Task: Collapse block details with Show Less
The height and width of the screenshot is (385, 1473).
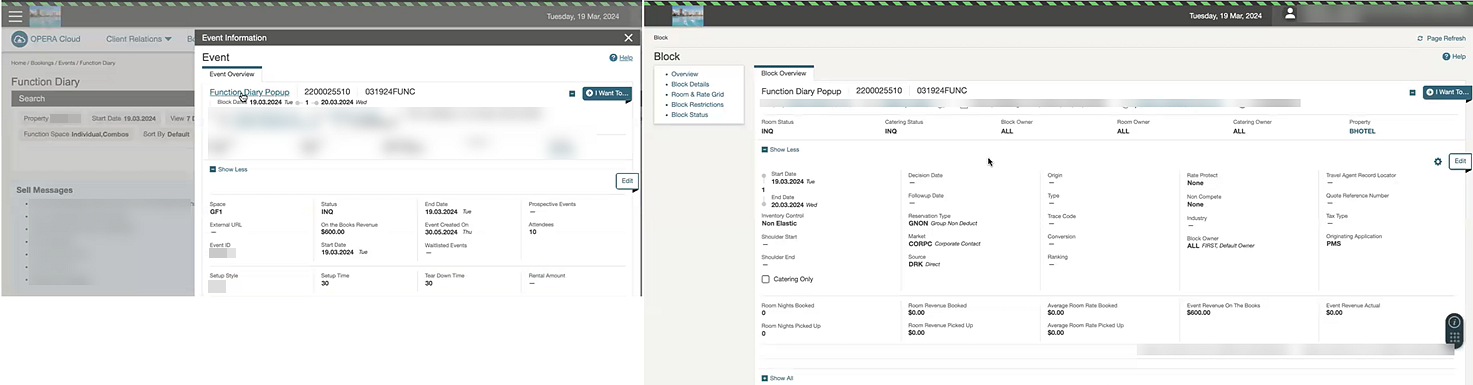Action: pyautogui.click(x=780, y=149)
